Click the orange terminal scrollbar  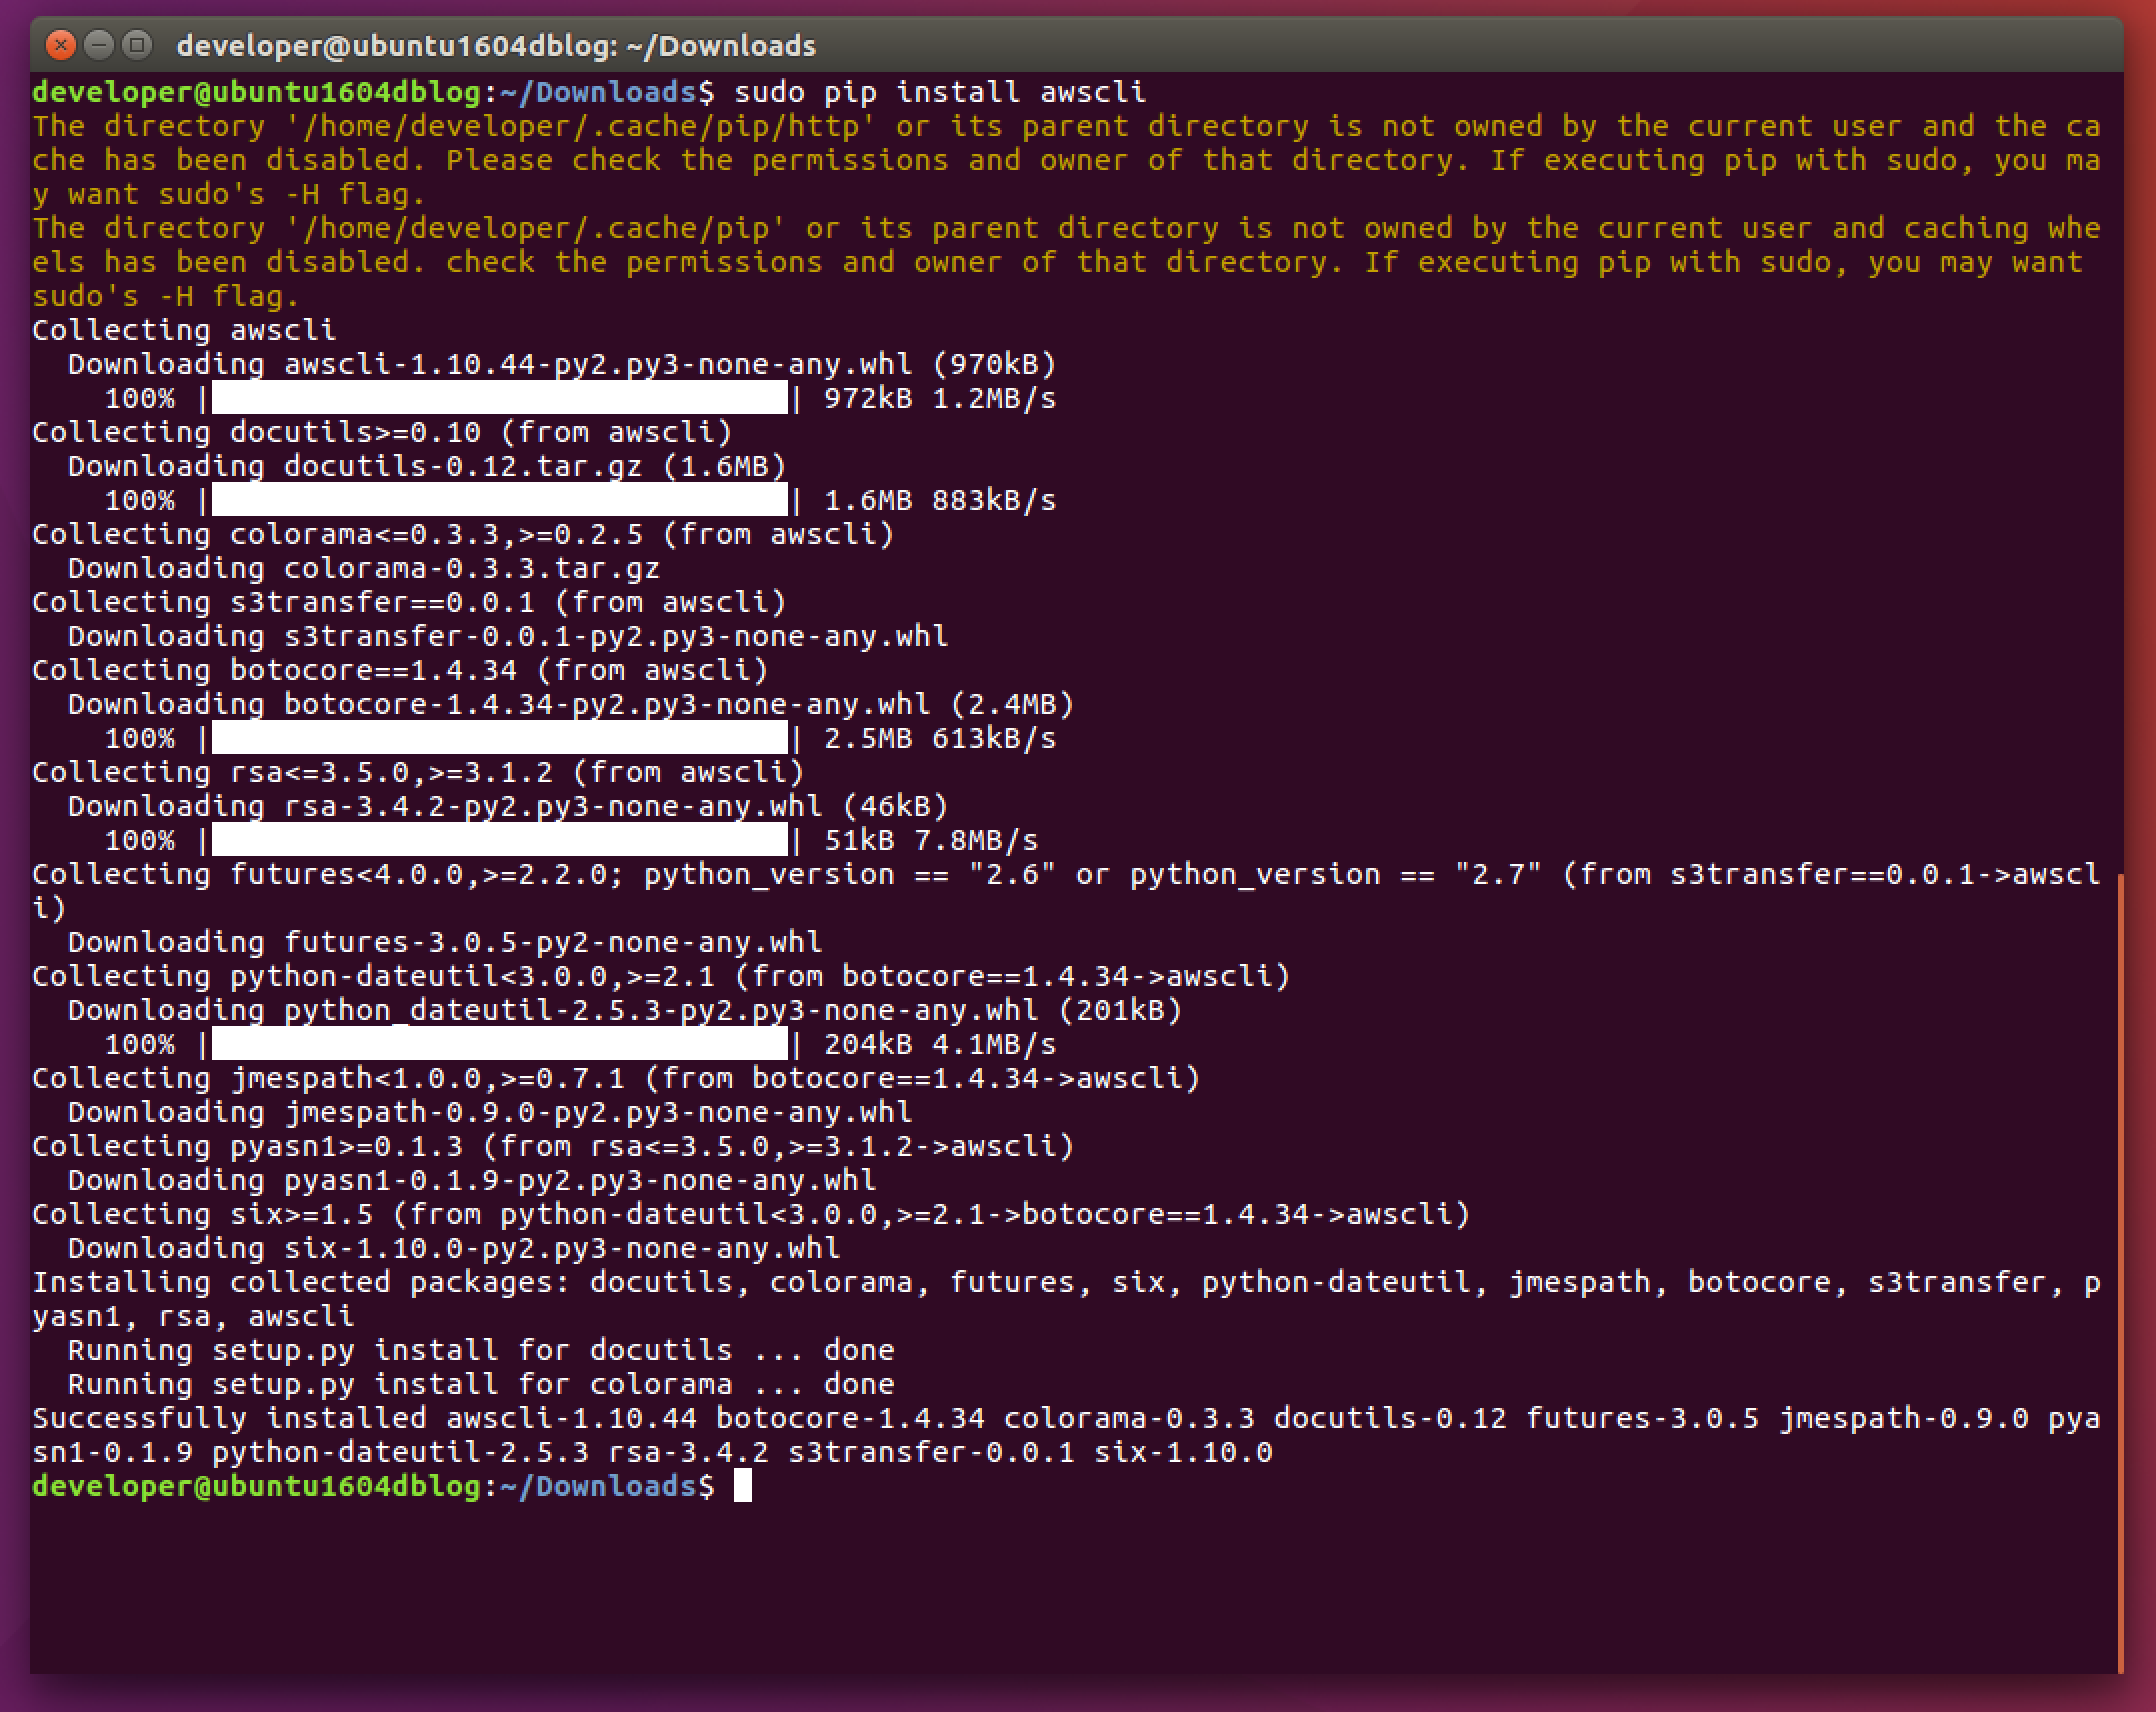pyautogui.click(x=2120, y=1270)
